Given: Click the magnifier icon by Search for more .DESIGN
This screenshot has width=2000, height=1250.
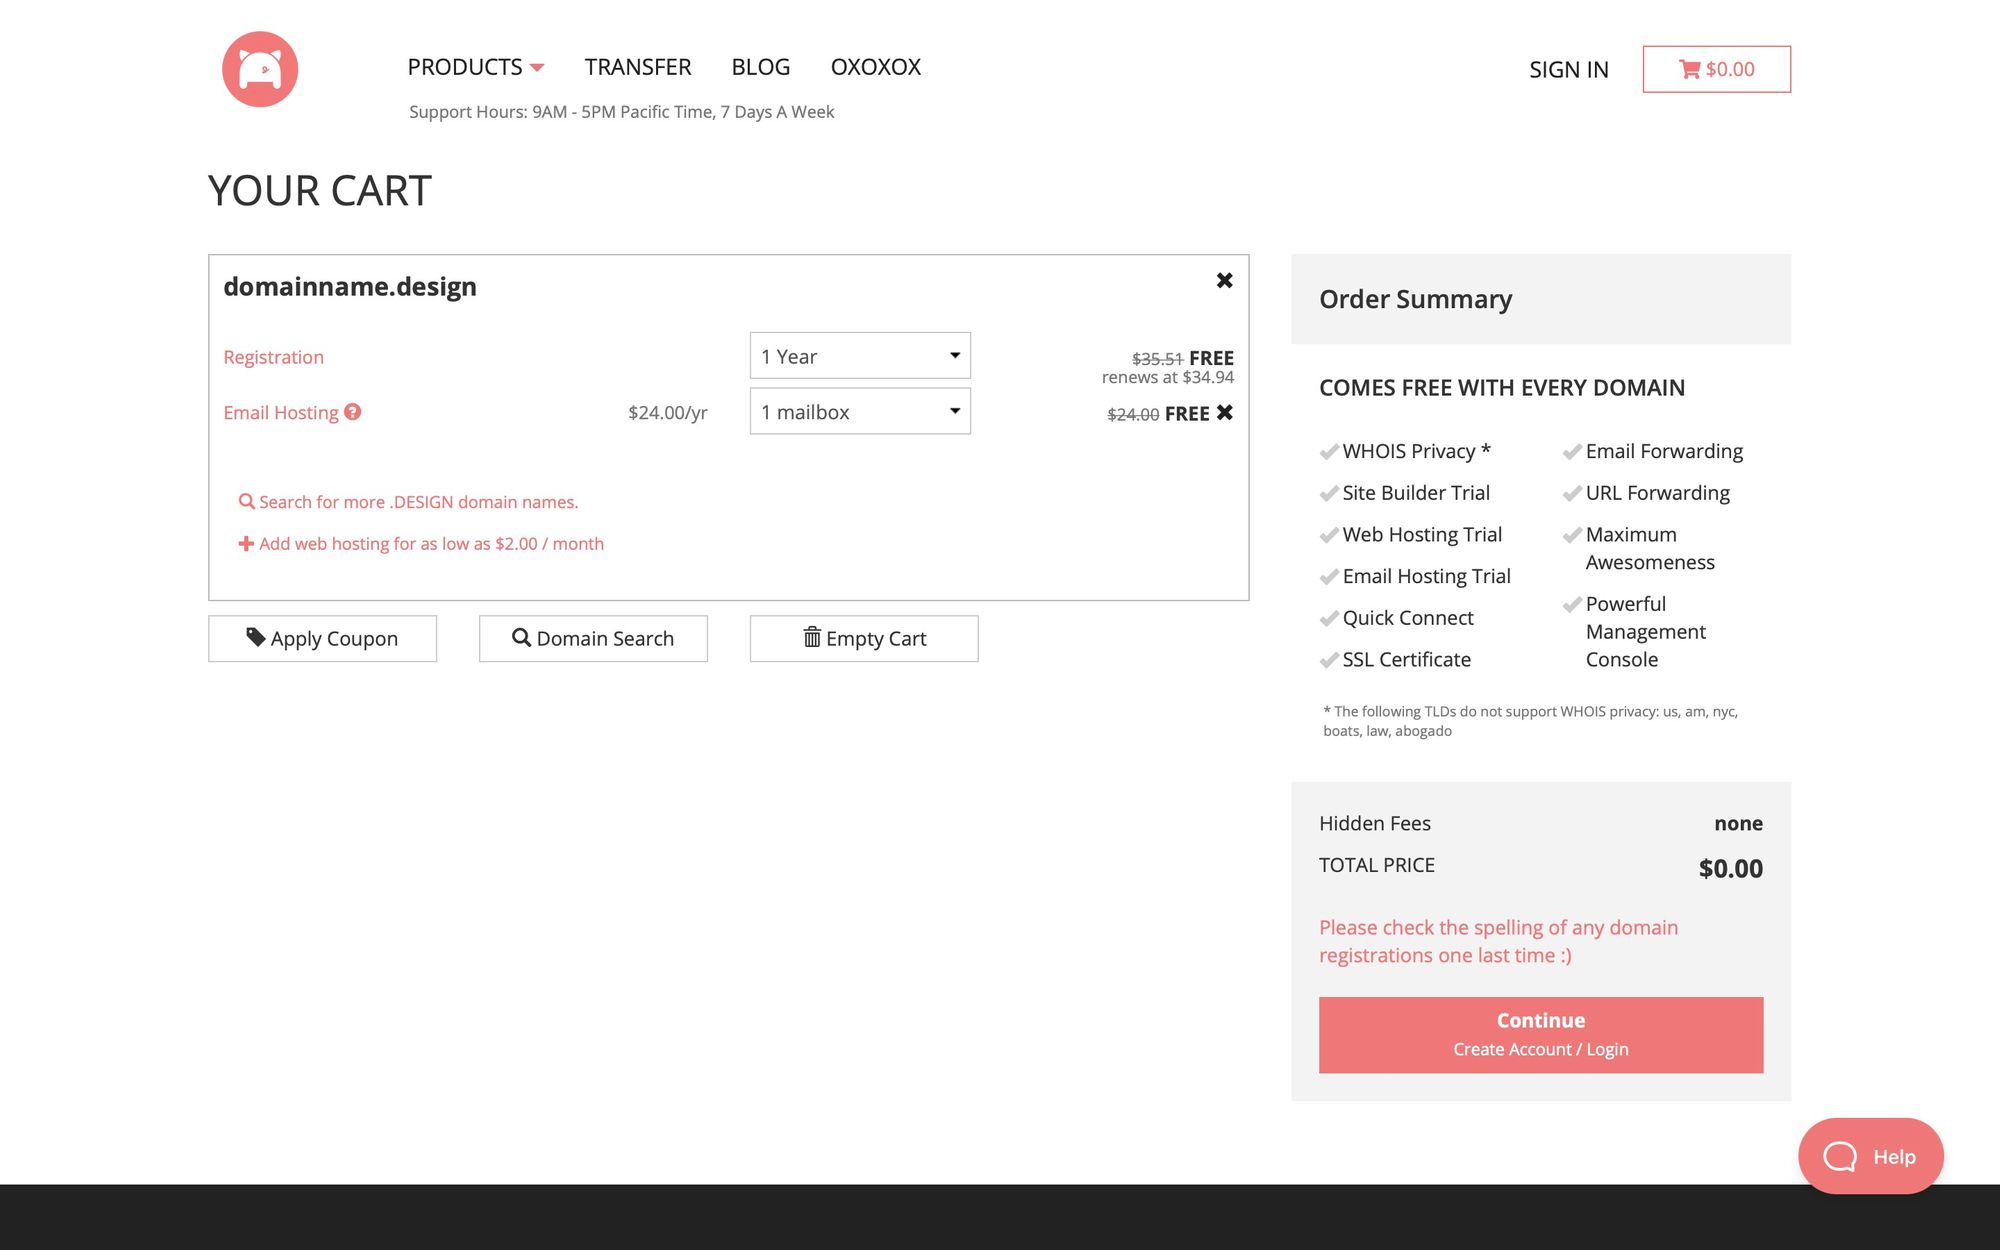Looking at the screenshot, I should click(x=246, y=501).
